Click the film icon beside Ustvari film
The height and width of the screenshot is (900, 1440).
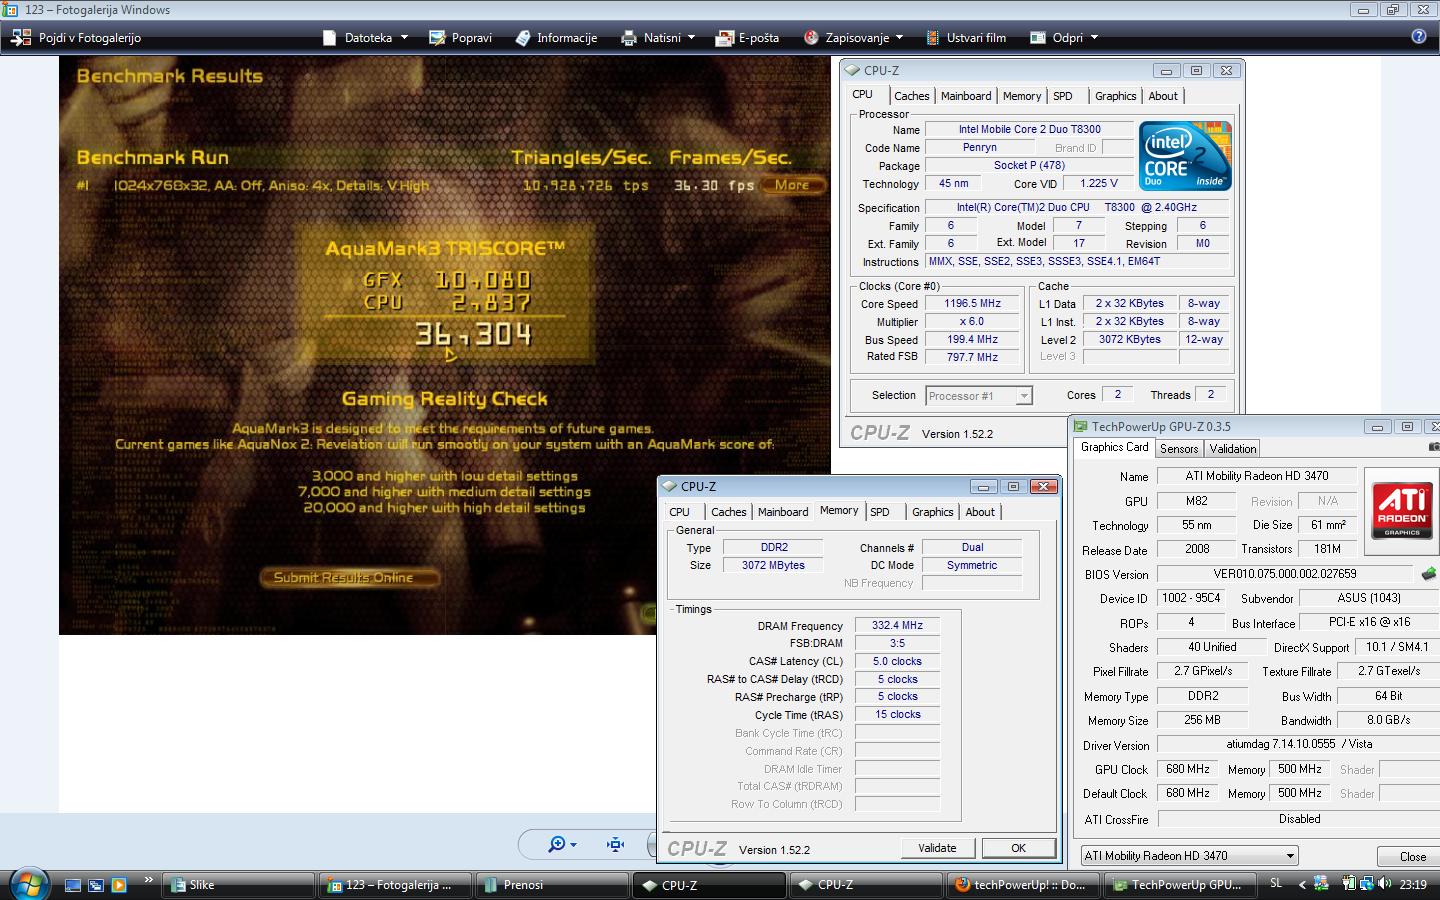click(933, 38)
